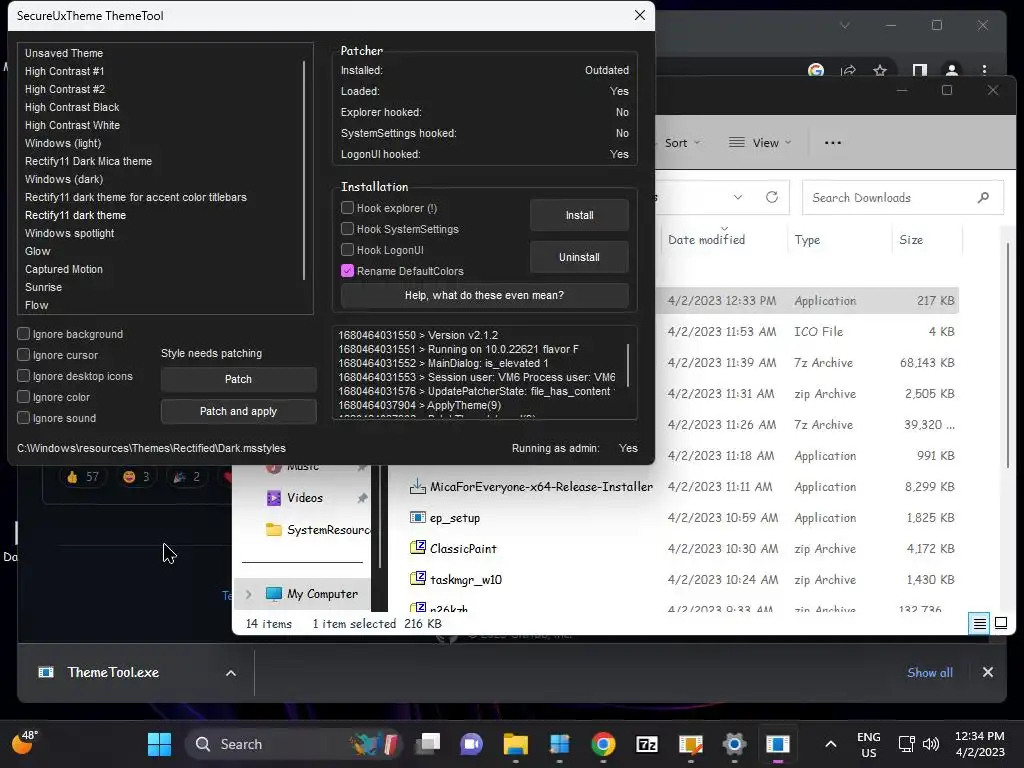Select the taskmgr_w10 zip archive
1024x768 pixels.
click(x=466, y=580)
